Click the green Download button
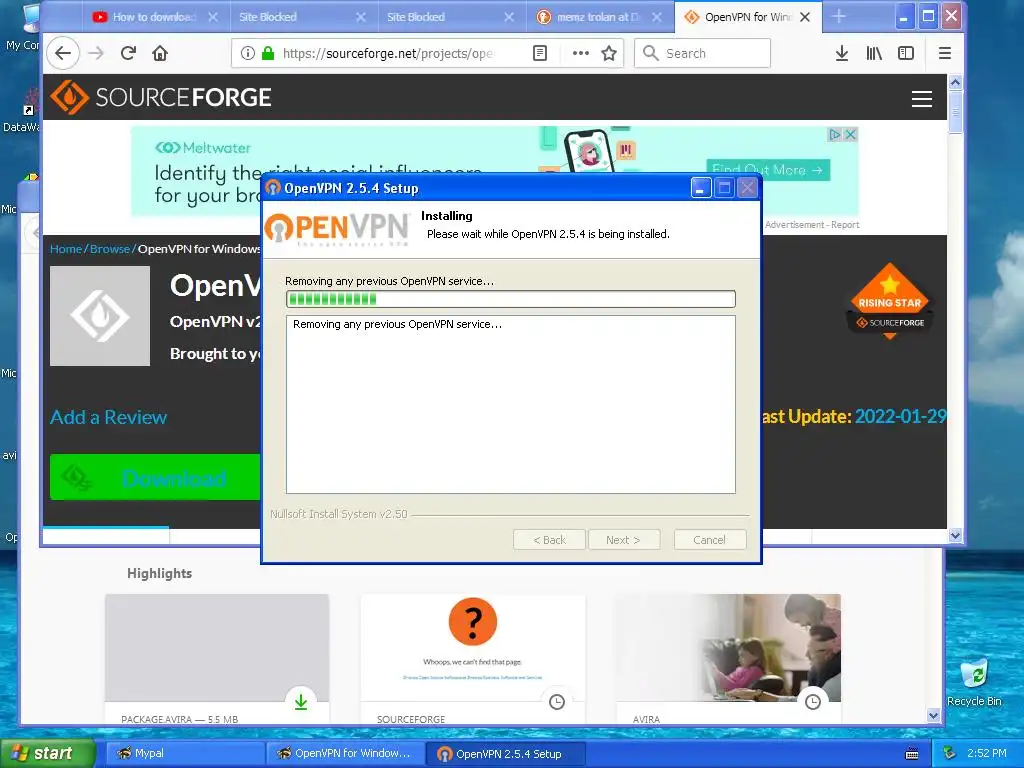Viewport: 1024px width, 768px height. (x=155, y=477)
